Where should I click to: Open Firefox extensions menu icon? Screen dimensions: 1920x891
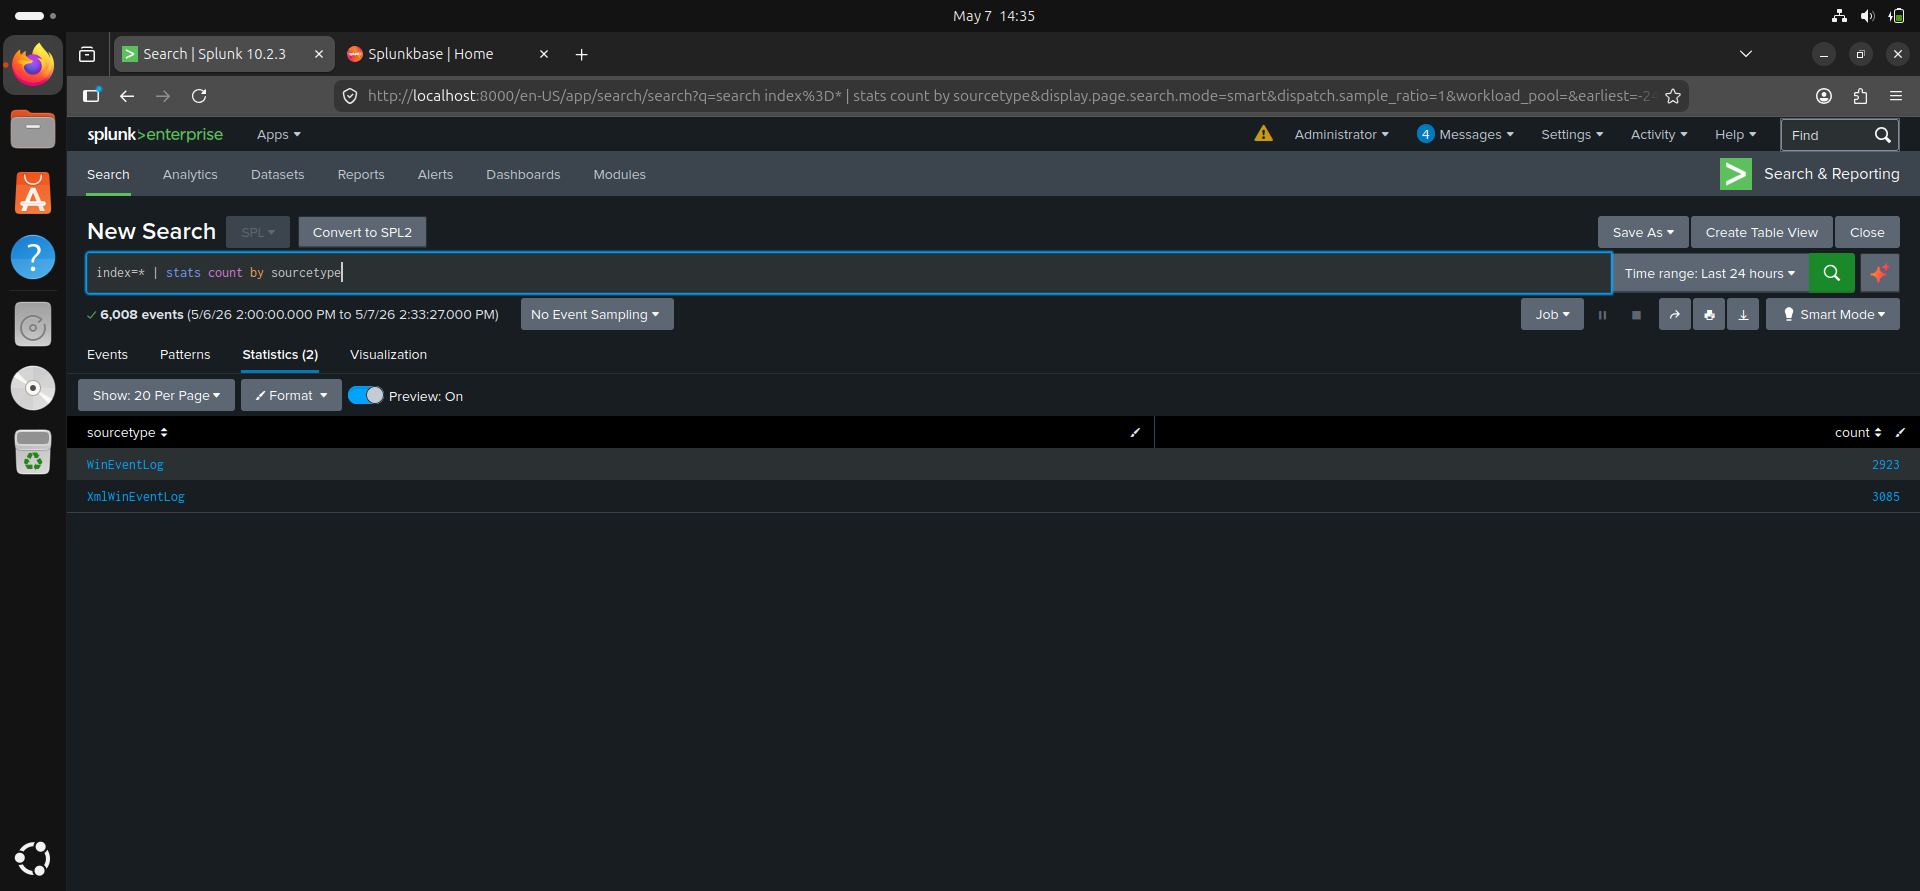(1860, 96)
